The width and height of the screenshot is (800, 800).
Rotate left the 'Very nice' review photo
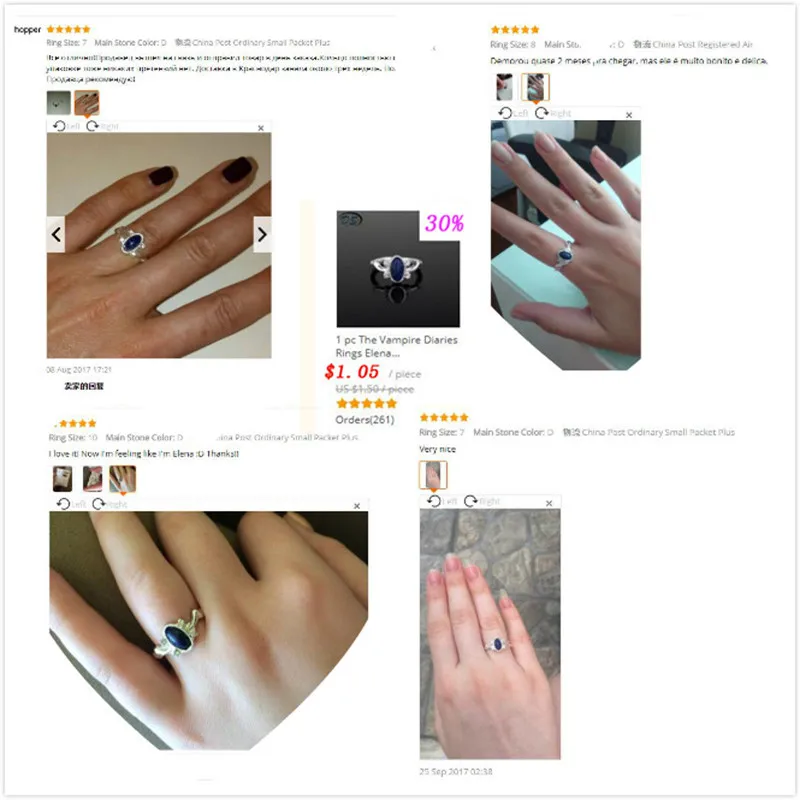442,502
